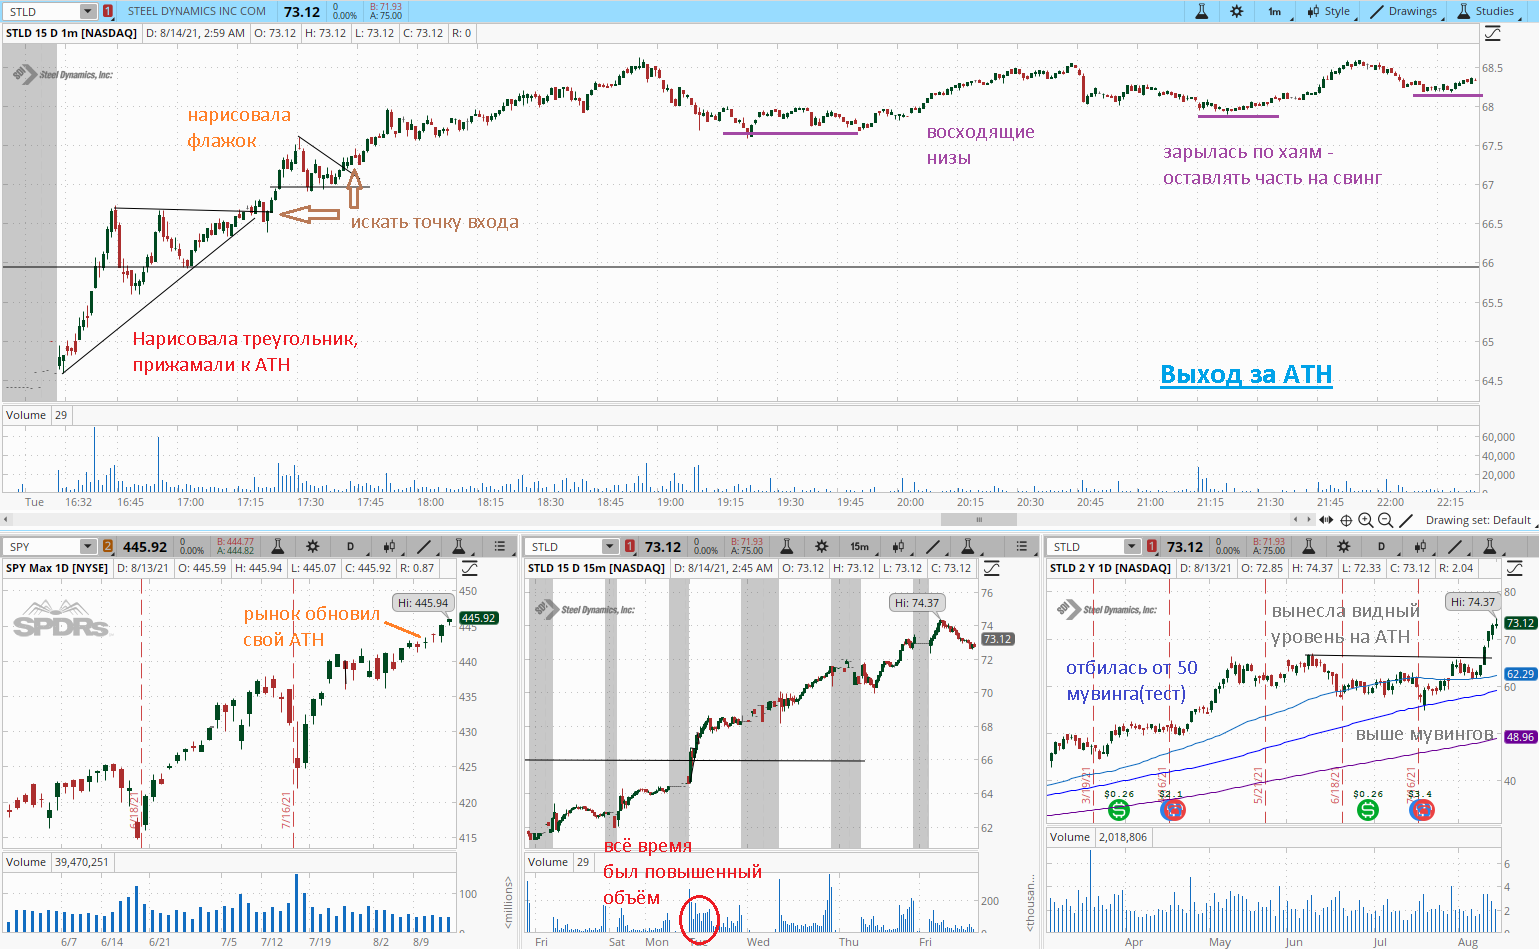Viewport: 1539px width, 949px height.
Task: Open symbol dropdown in 15m STLD panel
Action: pyautogui.click(x=610, y=546)
